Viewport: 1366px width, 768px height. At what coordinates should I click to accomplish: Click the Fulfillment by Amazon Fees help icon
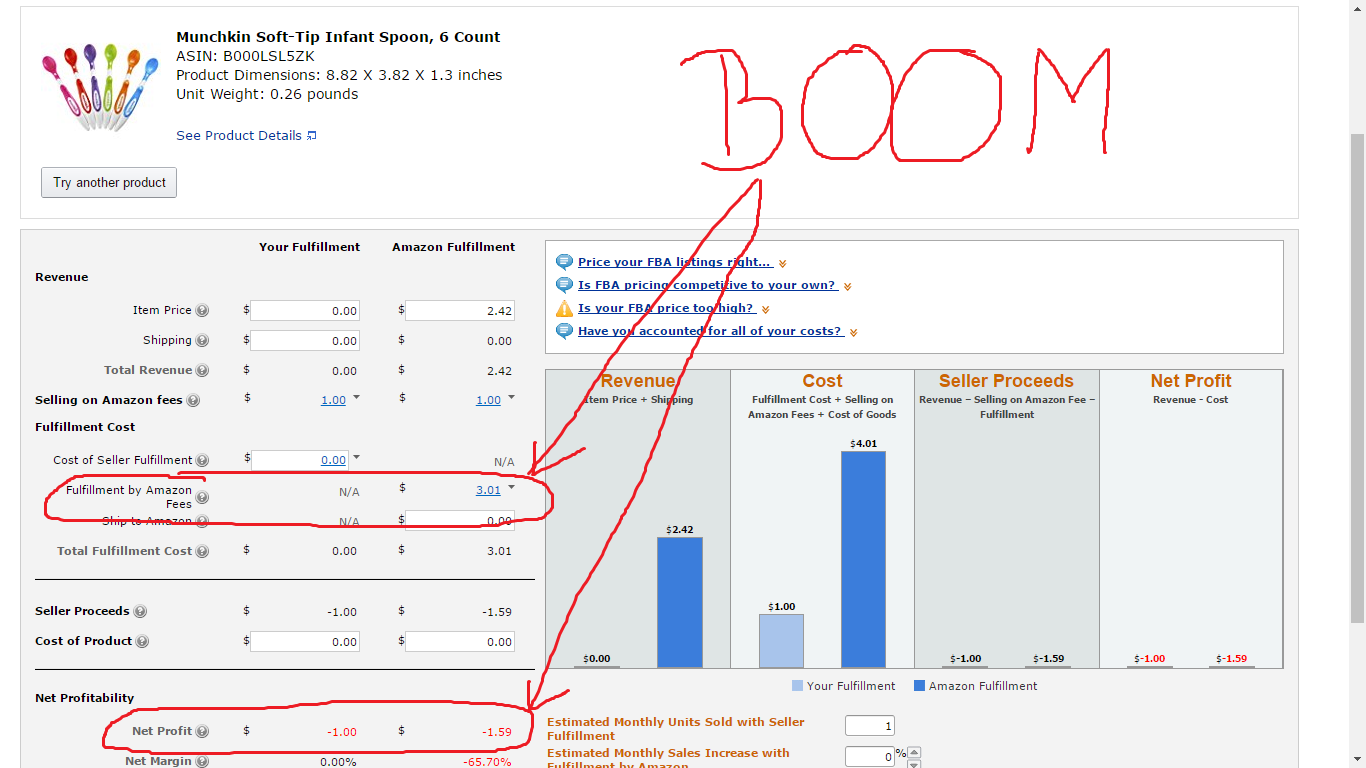pos(202,497)
